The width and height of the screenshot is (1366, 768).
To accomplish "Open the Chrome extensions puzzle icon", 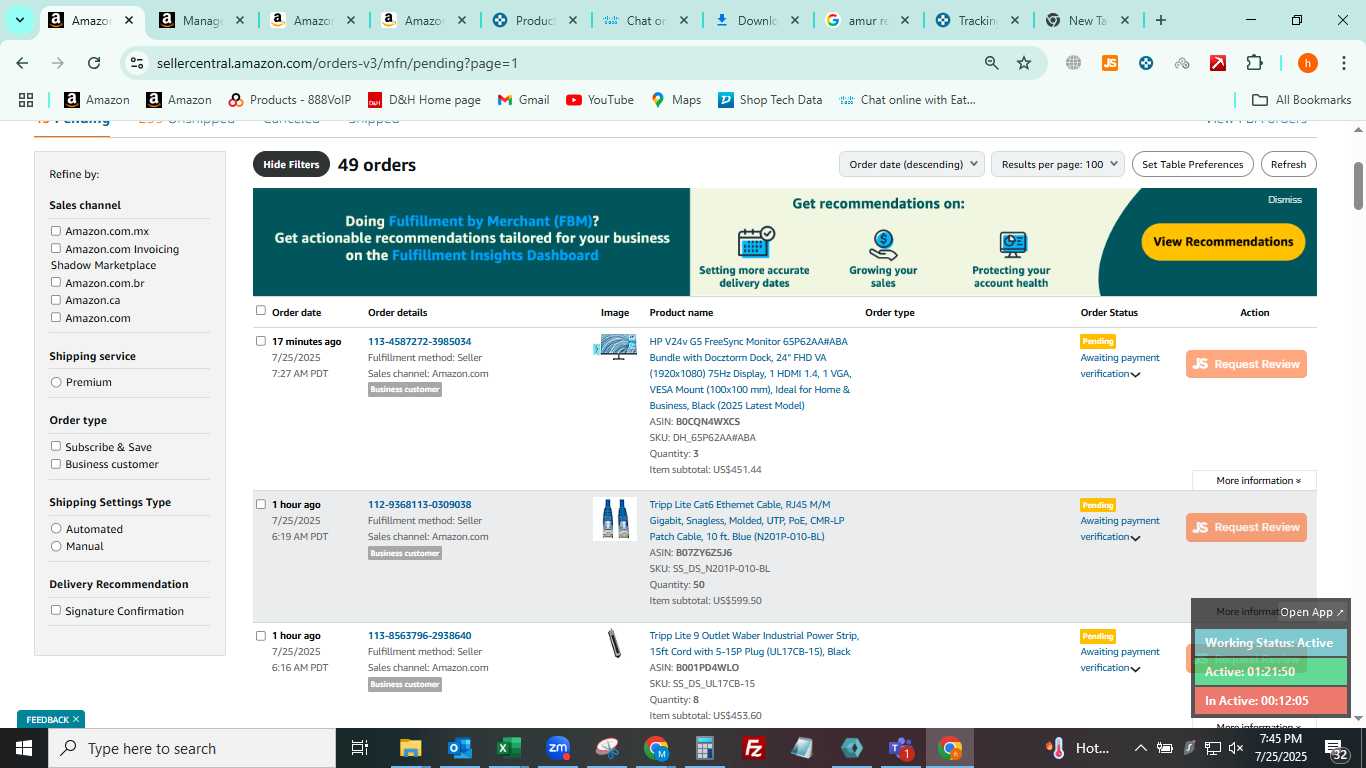I will click(1254, 63).
